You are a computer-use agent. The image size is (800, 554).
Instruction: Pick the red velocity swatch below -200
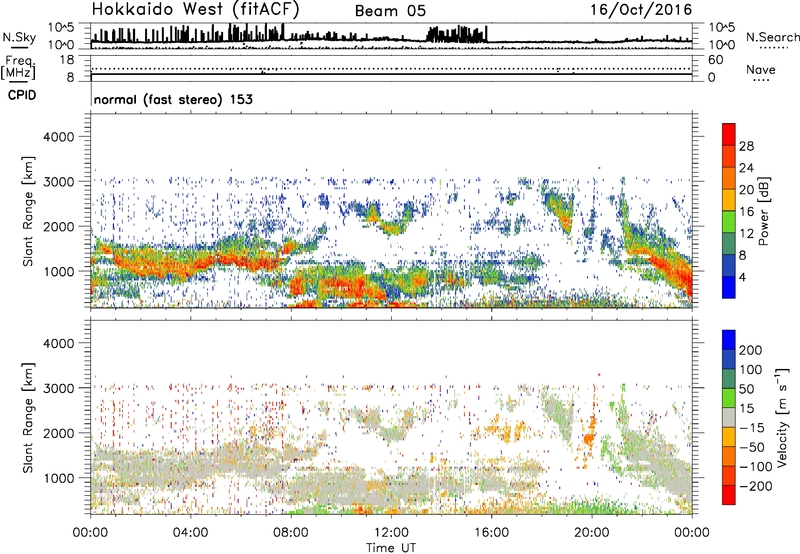click(x=729, y=495)
